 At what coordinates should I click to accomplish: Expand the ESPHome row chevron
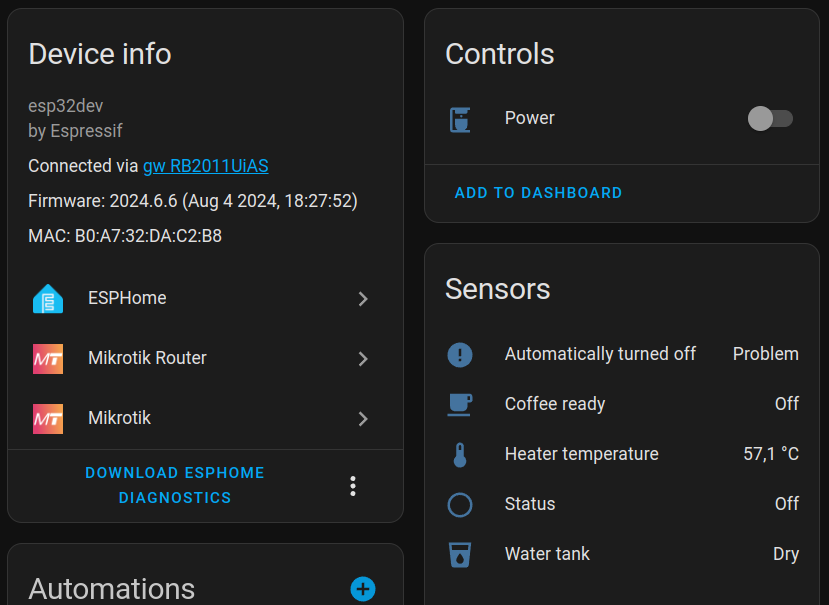[x=363, y=299]
